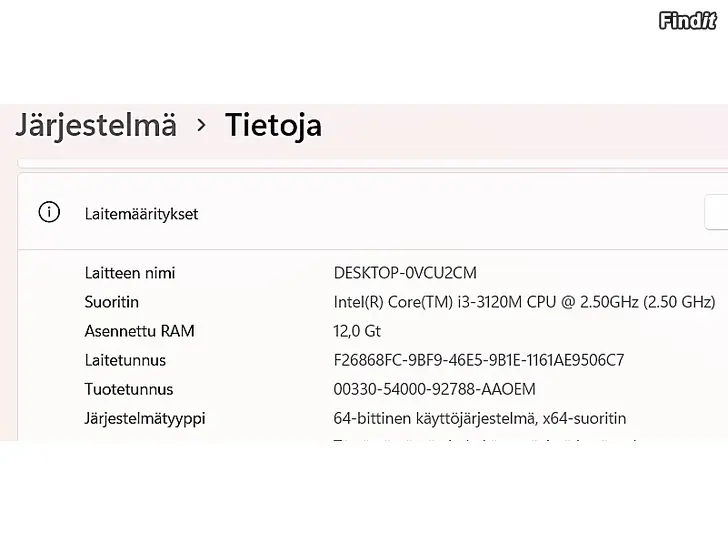Click the Findit logo watermark
This screenshot has width=728, height=546.
pyautogui.click(x=688, y=20)
